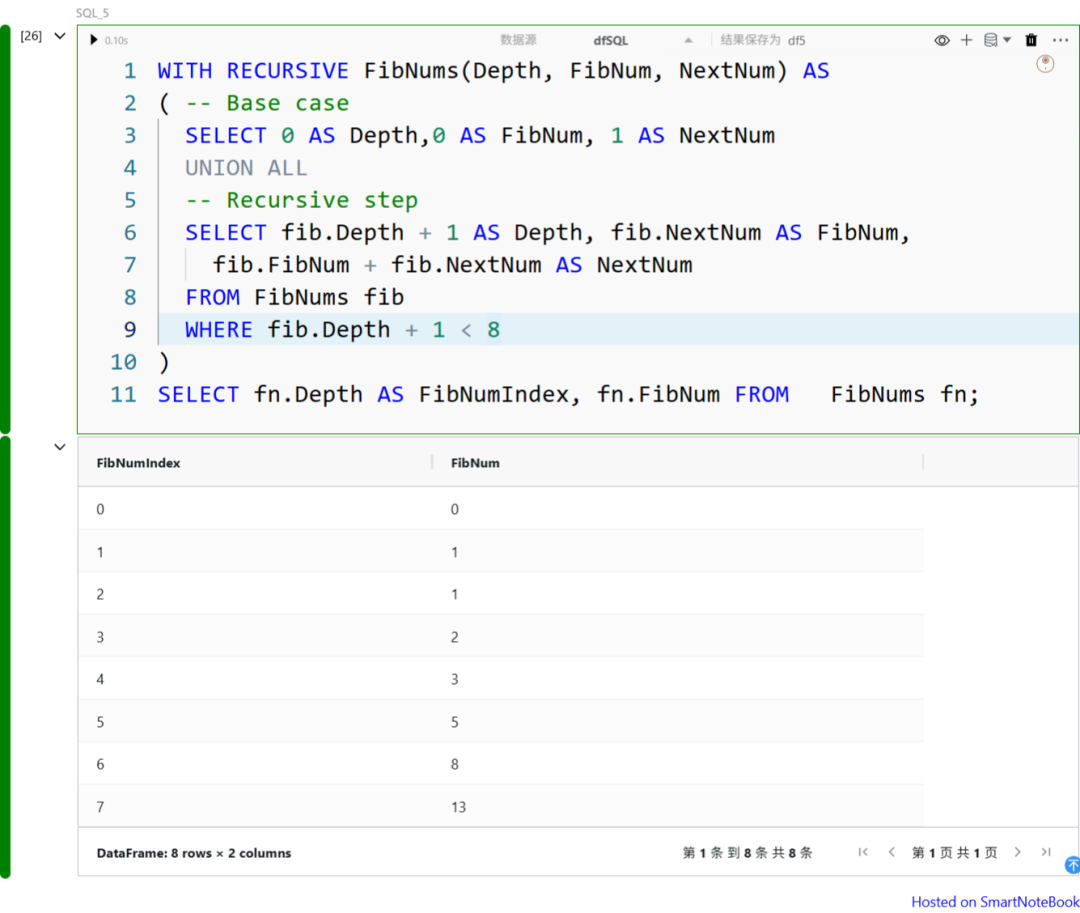The height and width of the screenshot is (913, 1080).
Task: Edit the result save name df5
Action: pyautogui.click(x=796, y=40)
